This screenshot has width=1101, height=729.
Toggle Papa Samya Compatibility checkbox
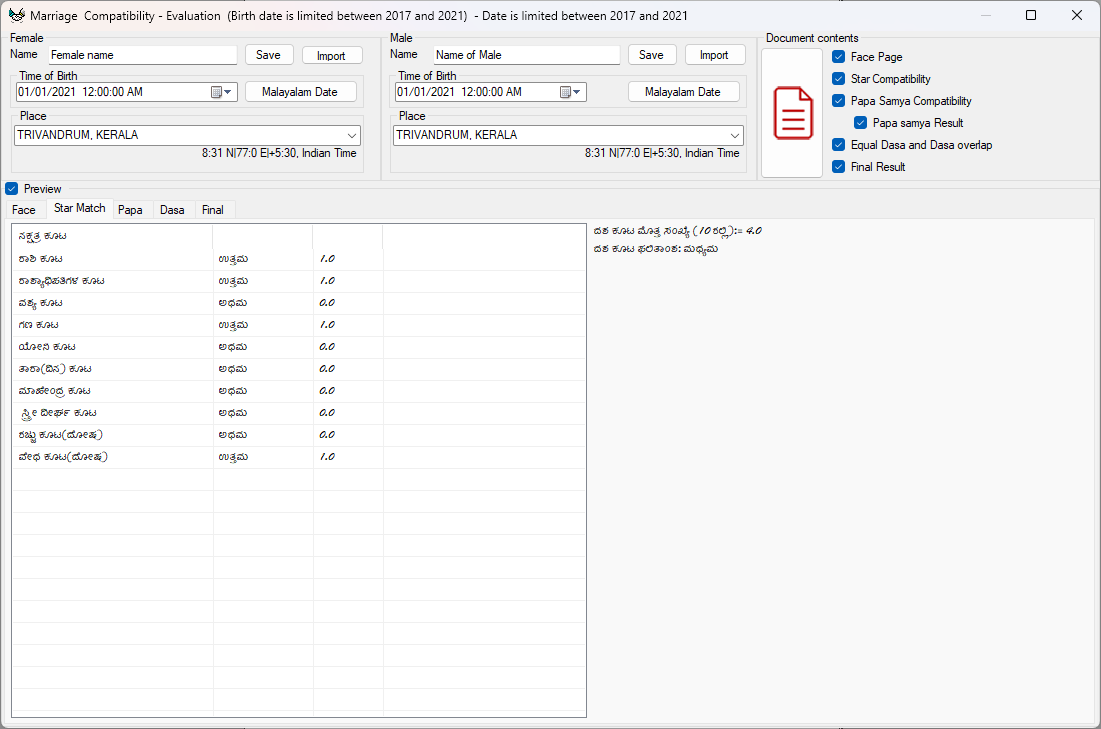pos(838,100)
